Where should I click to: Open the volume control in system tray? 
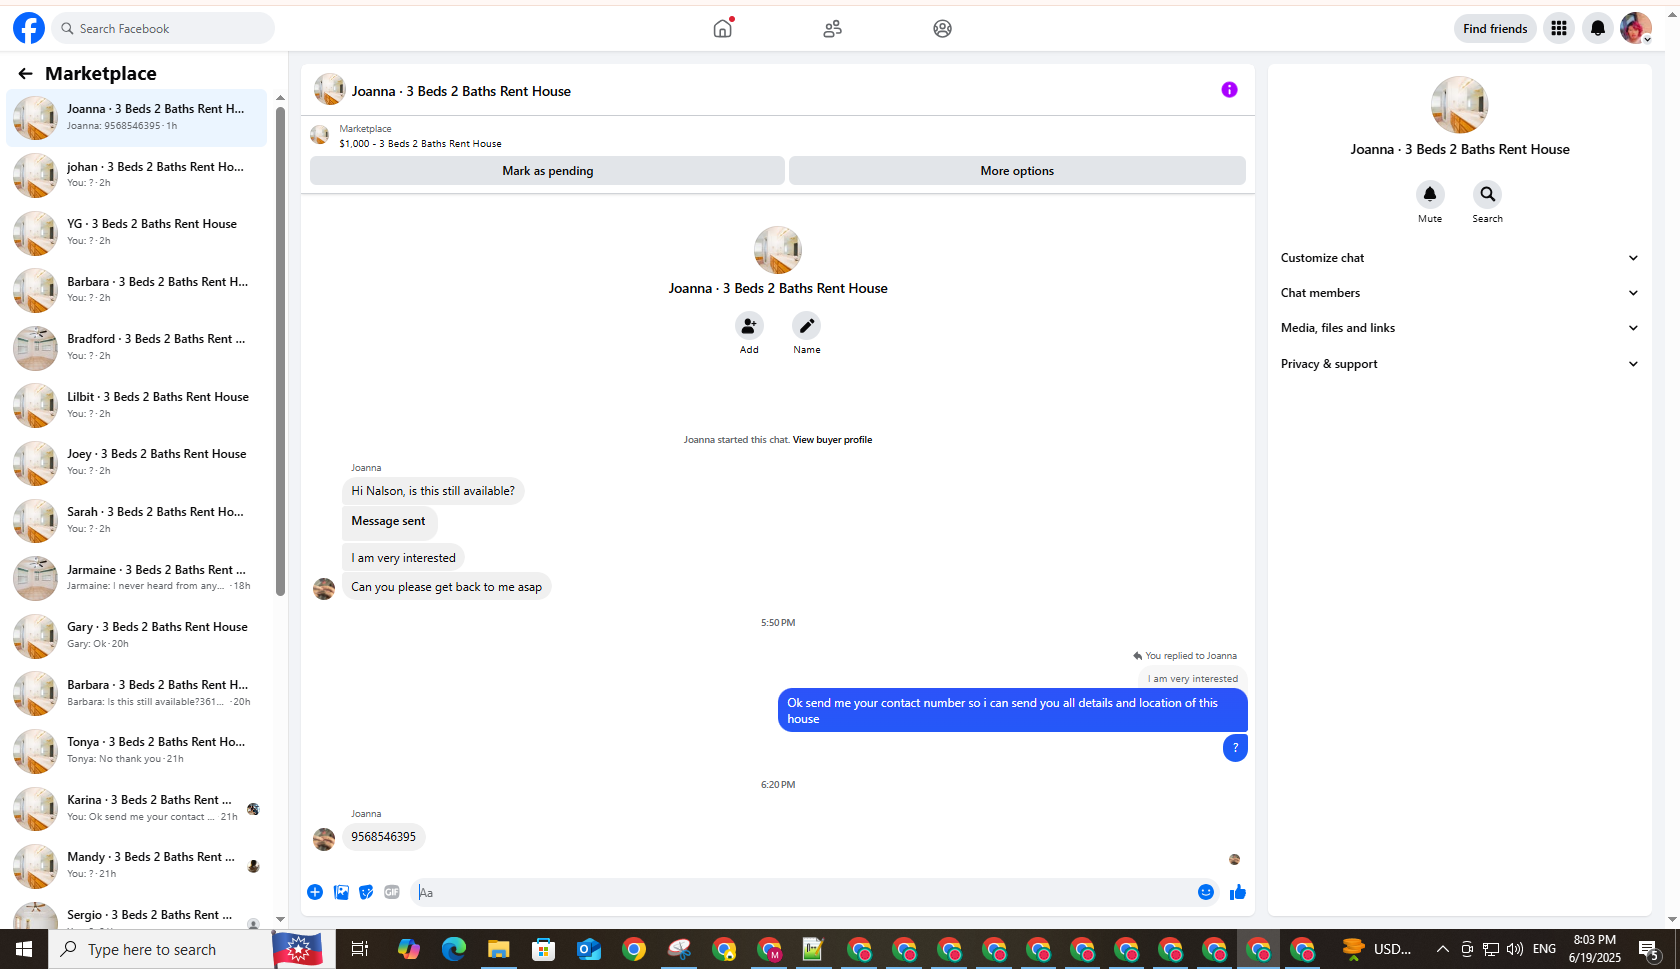[1514, 949]
